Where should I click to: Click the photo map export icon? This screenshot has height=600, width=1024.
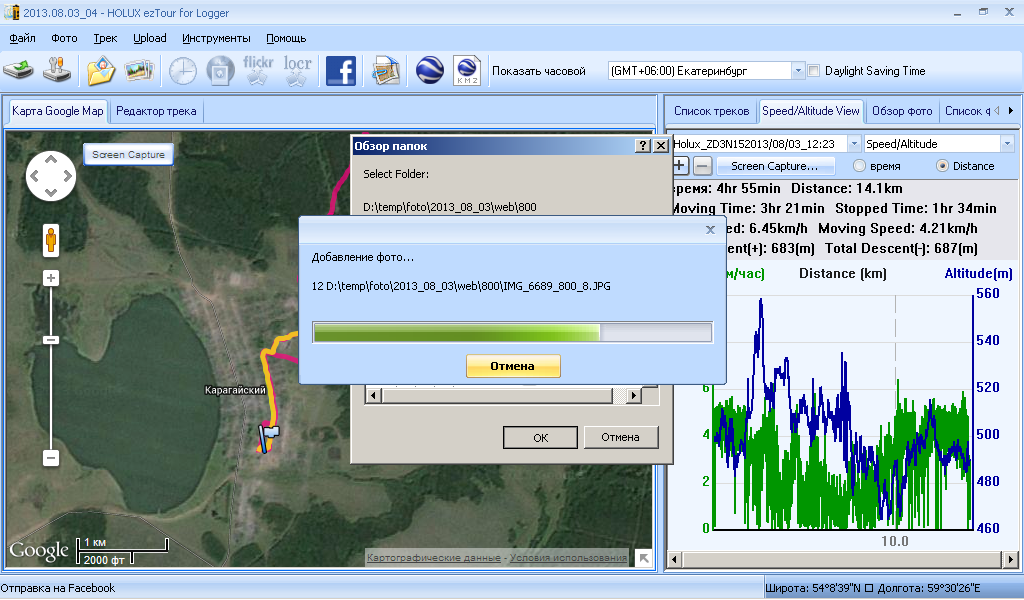click(x=385, y=71)
